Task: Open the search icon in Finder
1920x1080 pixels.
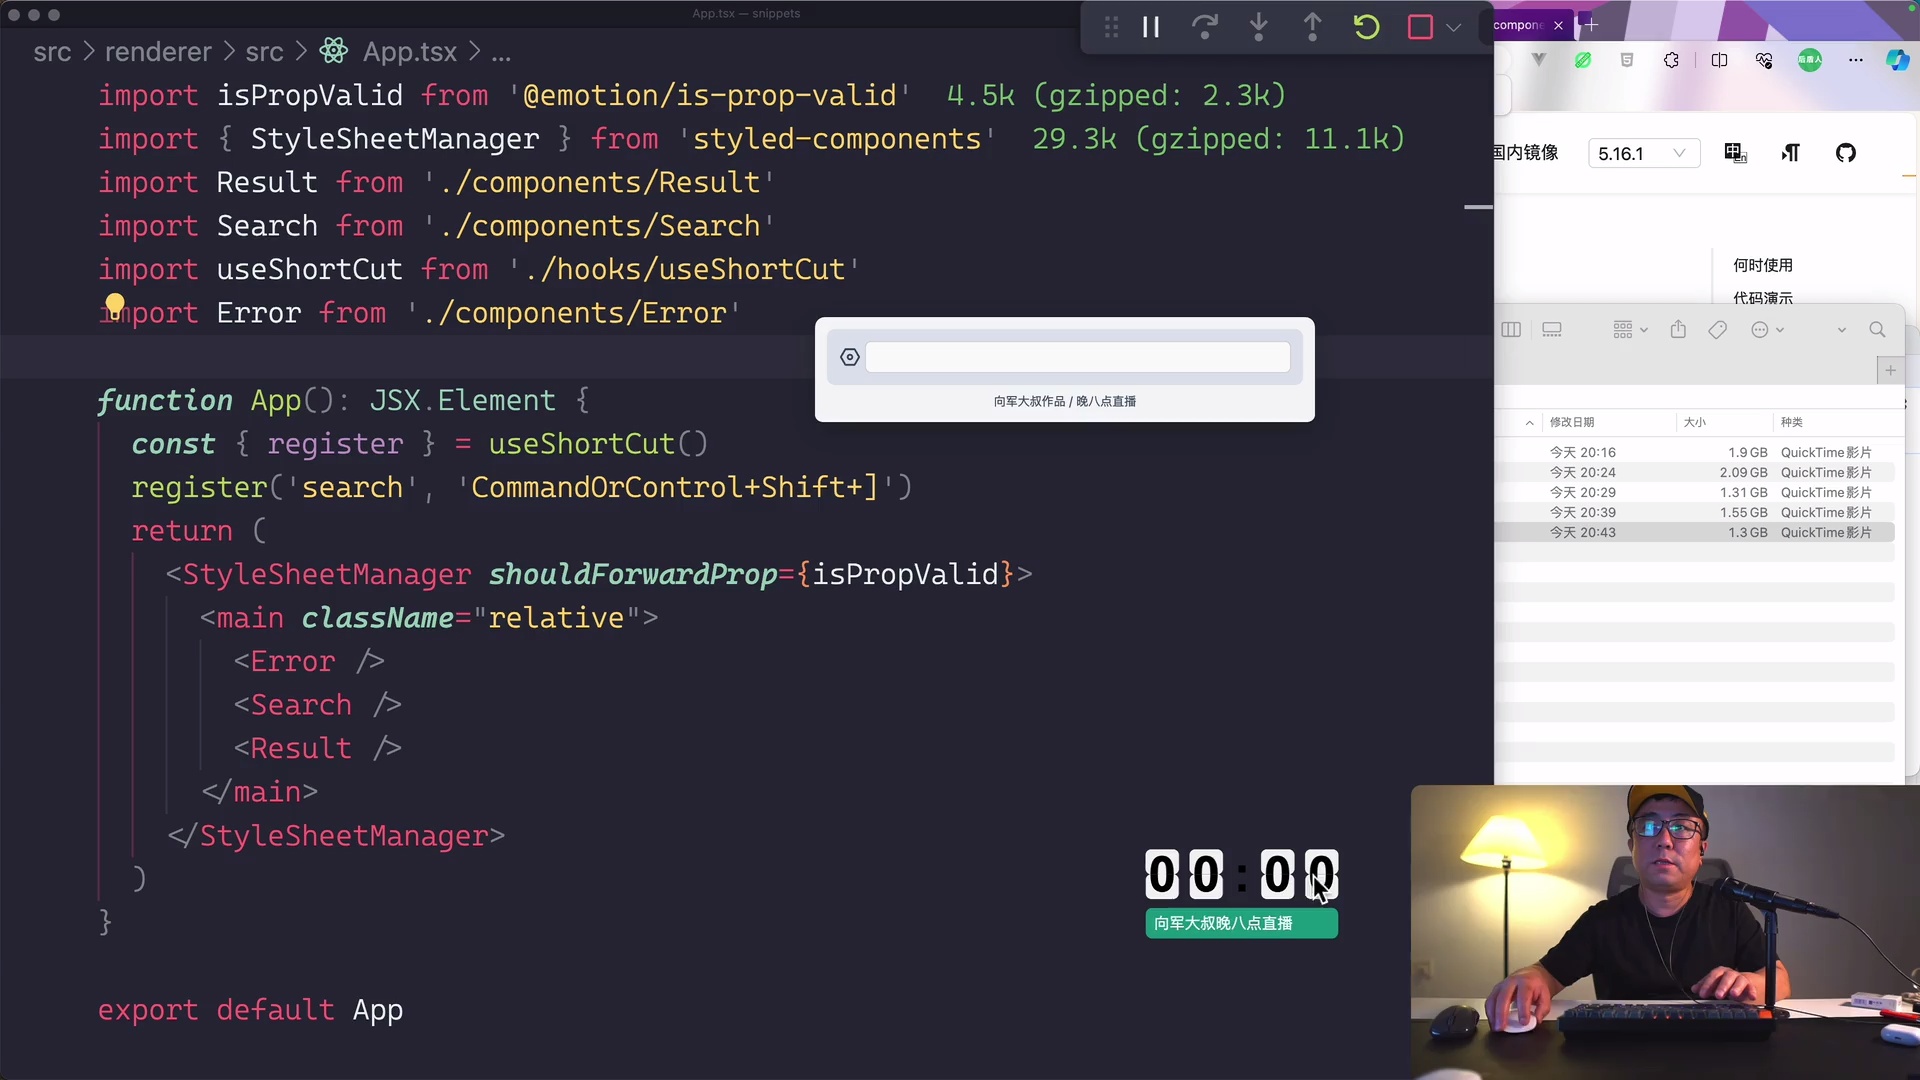Action: point(1878,329)
